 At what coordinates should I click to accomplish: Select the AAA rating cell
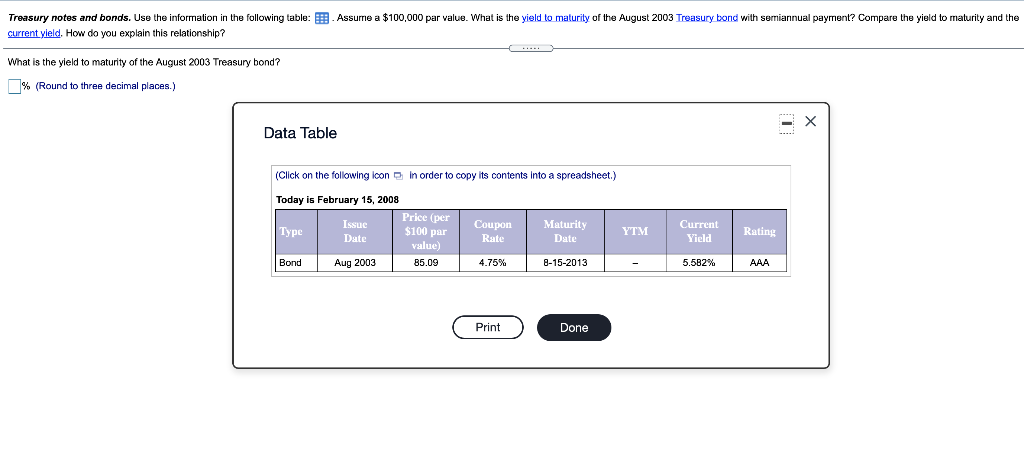(760, 263)
